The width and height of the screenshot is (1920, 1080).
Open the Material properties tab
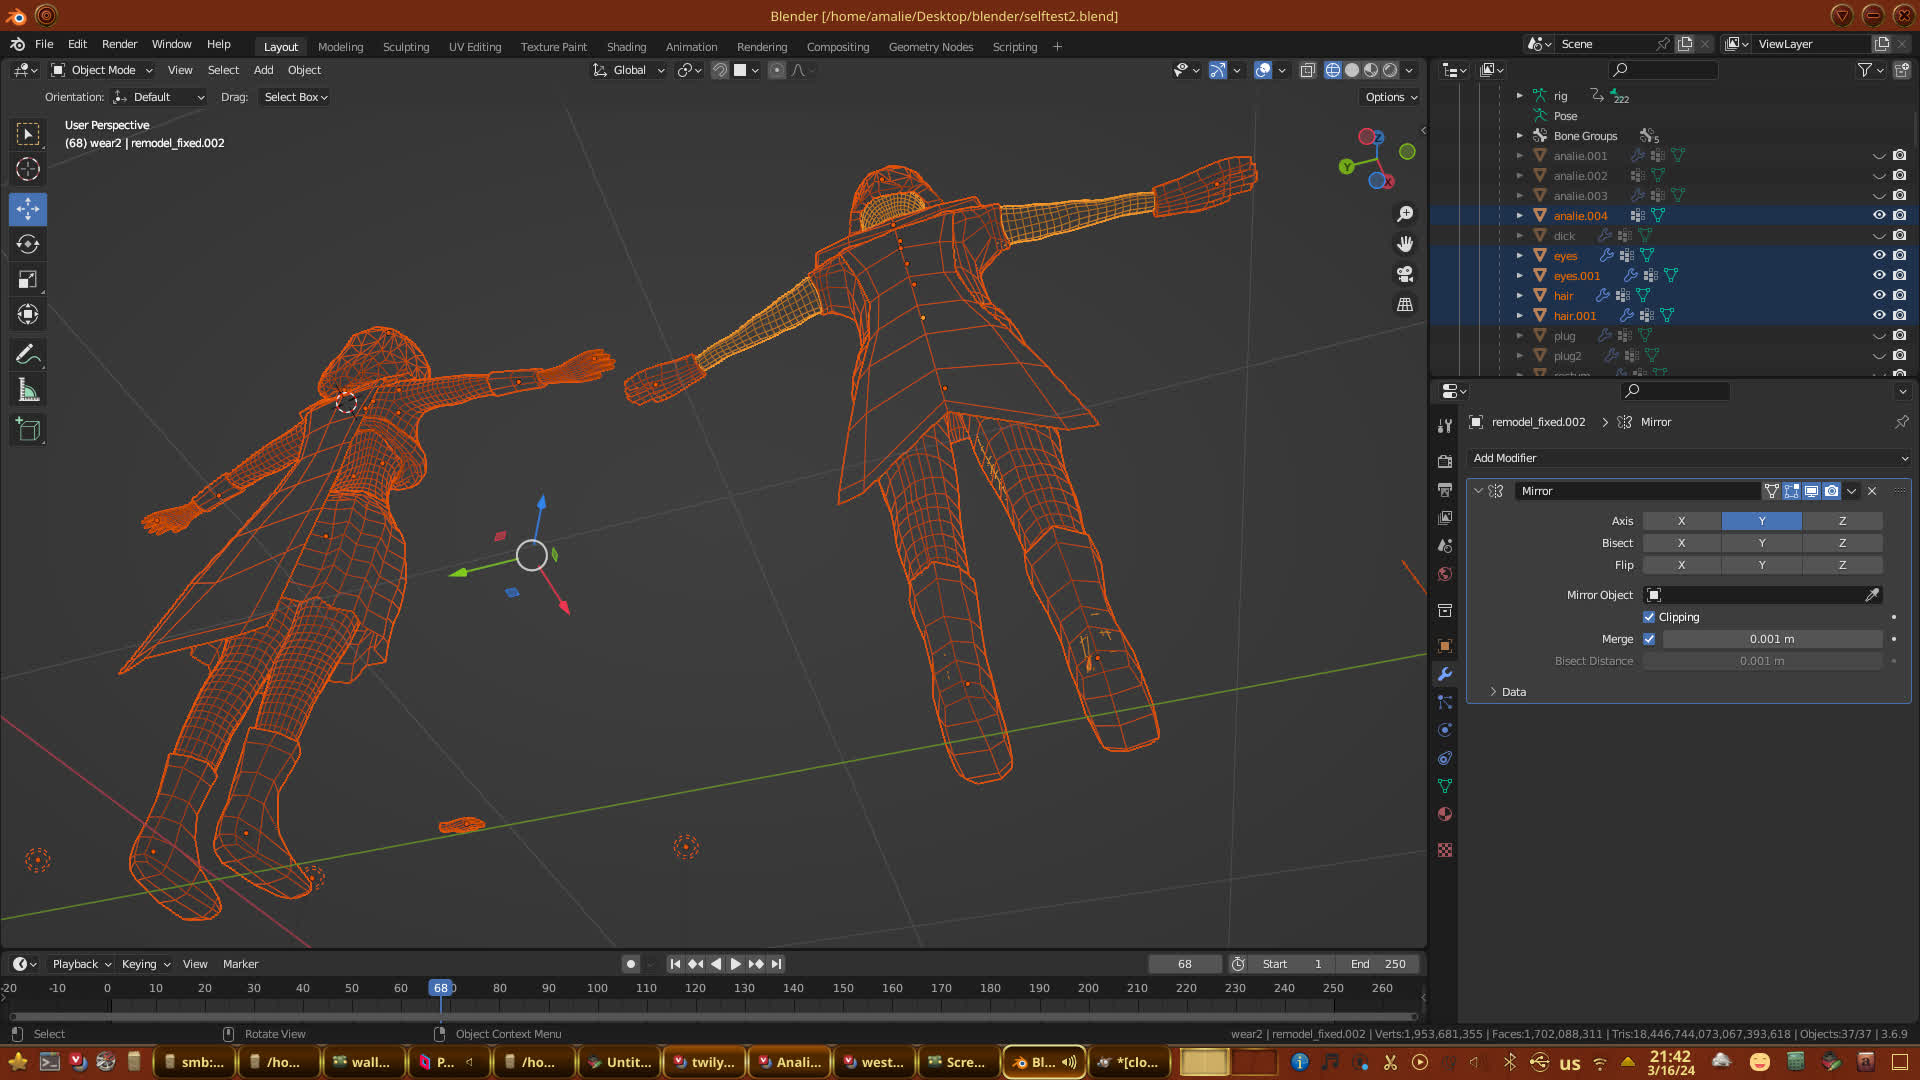click(x=1445, y=814)
